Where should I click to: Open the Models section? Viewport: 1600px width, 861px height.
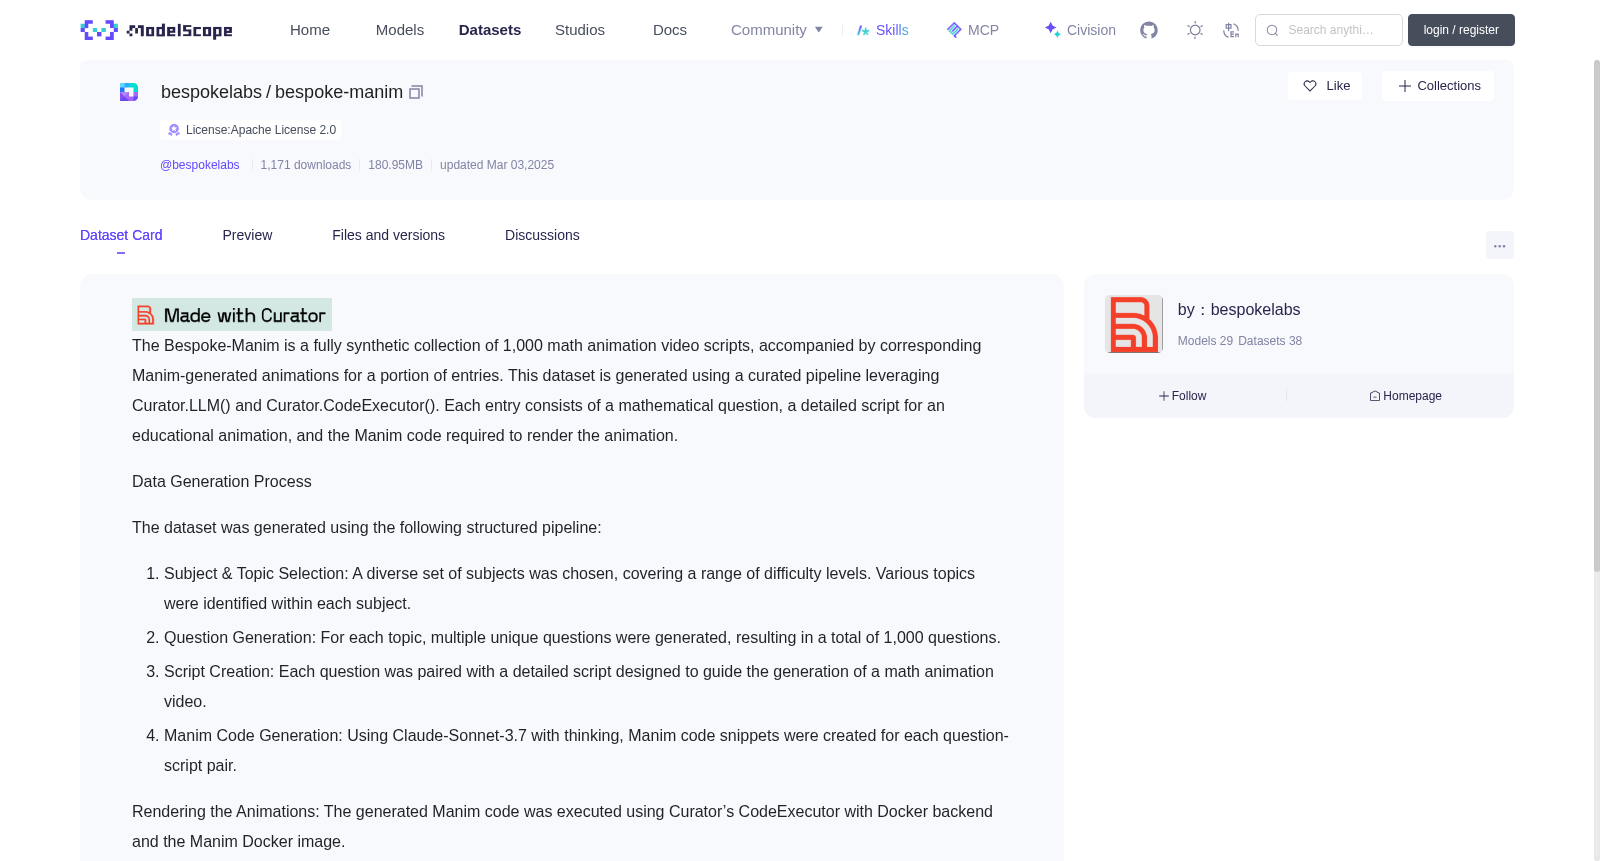point(400,30)
